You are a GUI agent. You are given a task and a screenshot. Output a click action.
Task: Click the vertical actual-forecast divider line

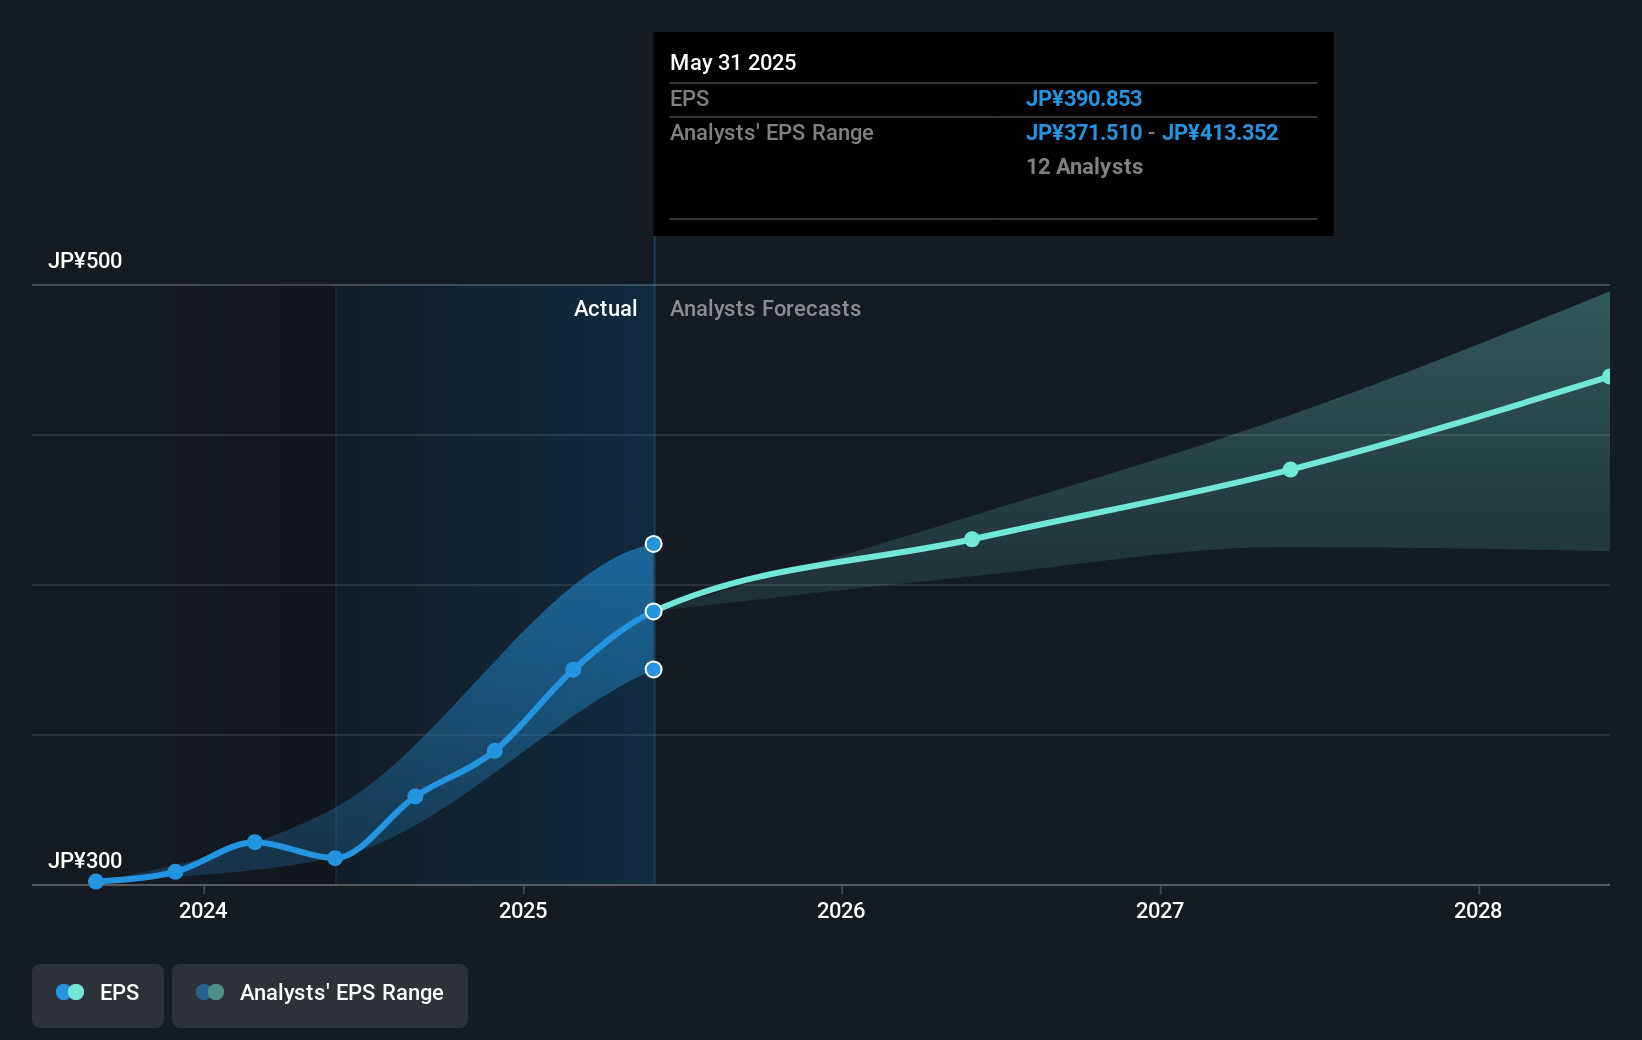click(654, 450)
